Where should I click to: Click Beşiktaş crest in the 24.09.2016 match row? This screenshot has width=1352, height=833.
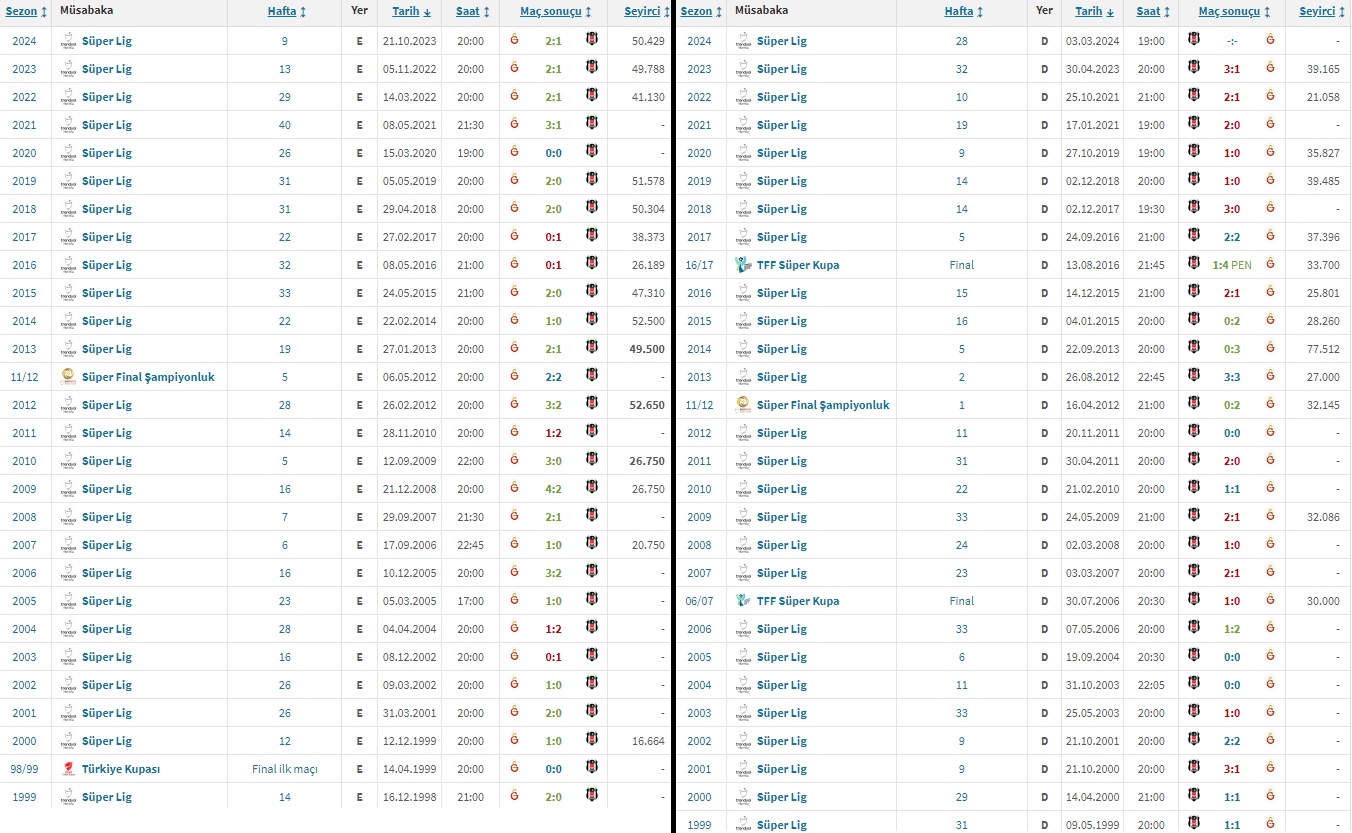(x=1193, y=236)
